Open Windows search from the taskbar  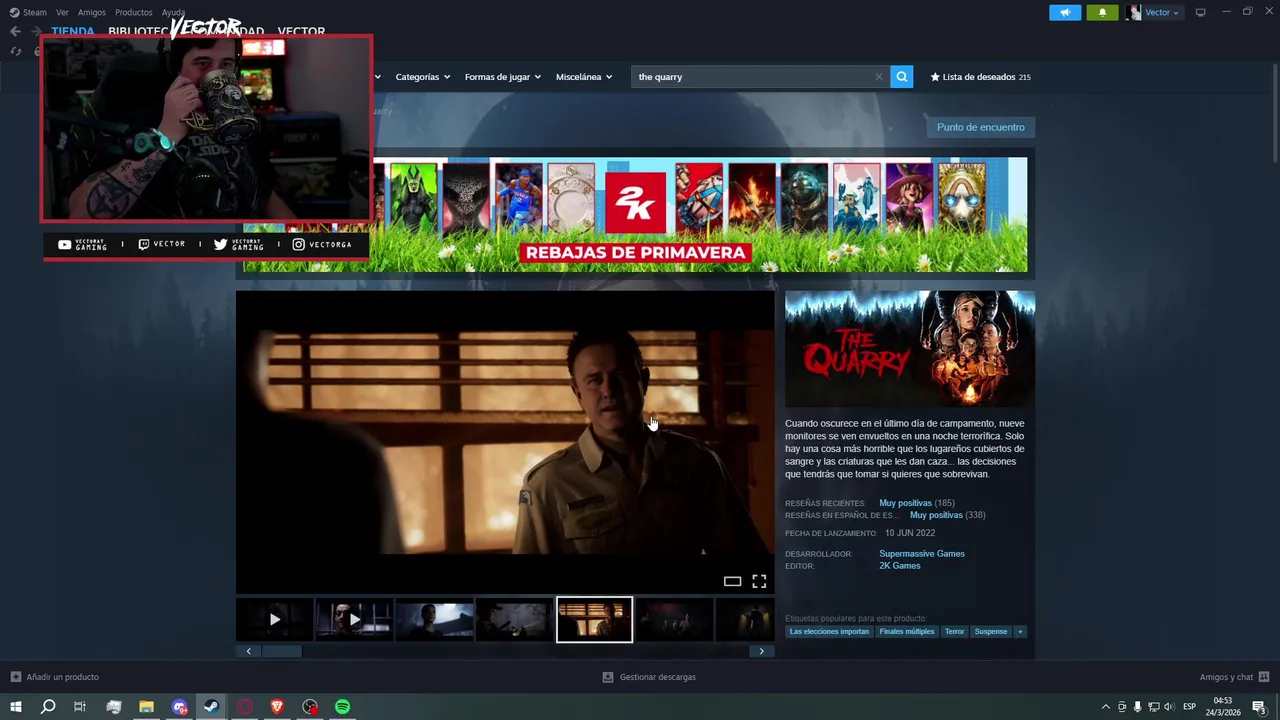[x=48, y=707]
